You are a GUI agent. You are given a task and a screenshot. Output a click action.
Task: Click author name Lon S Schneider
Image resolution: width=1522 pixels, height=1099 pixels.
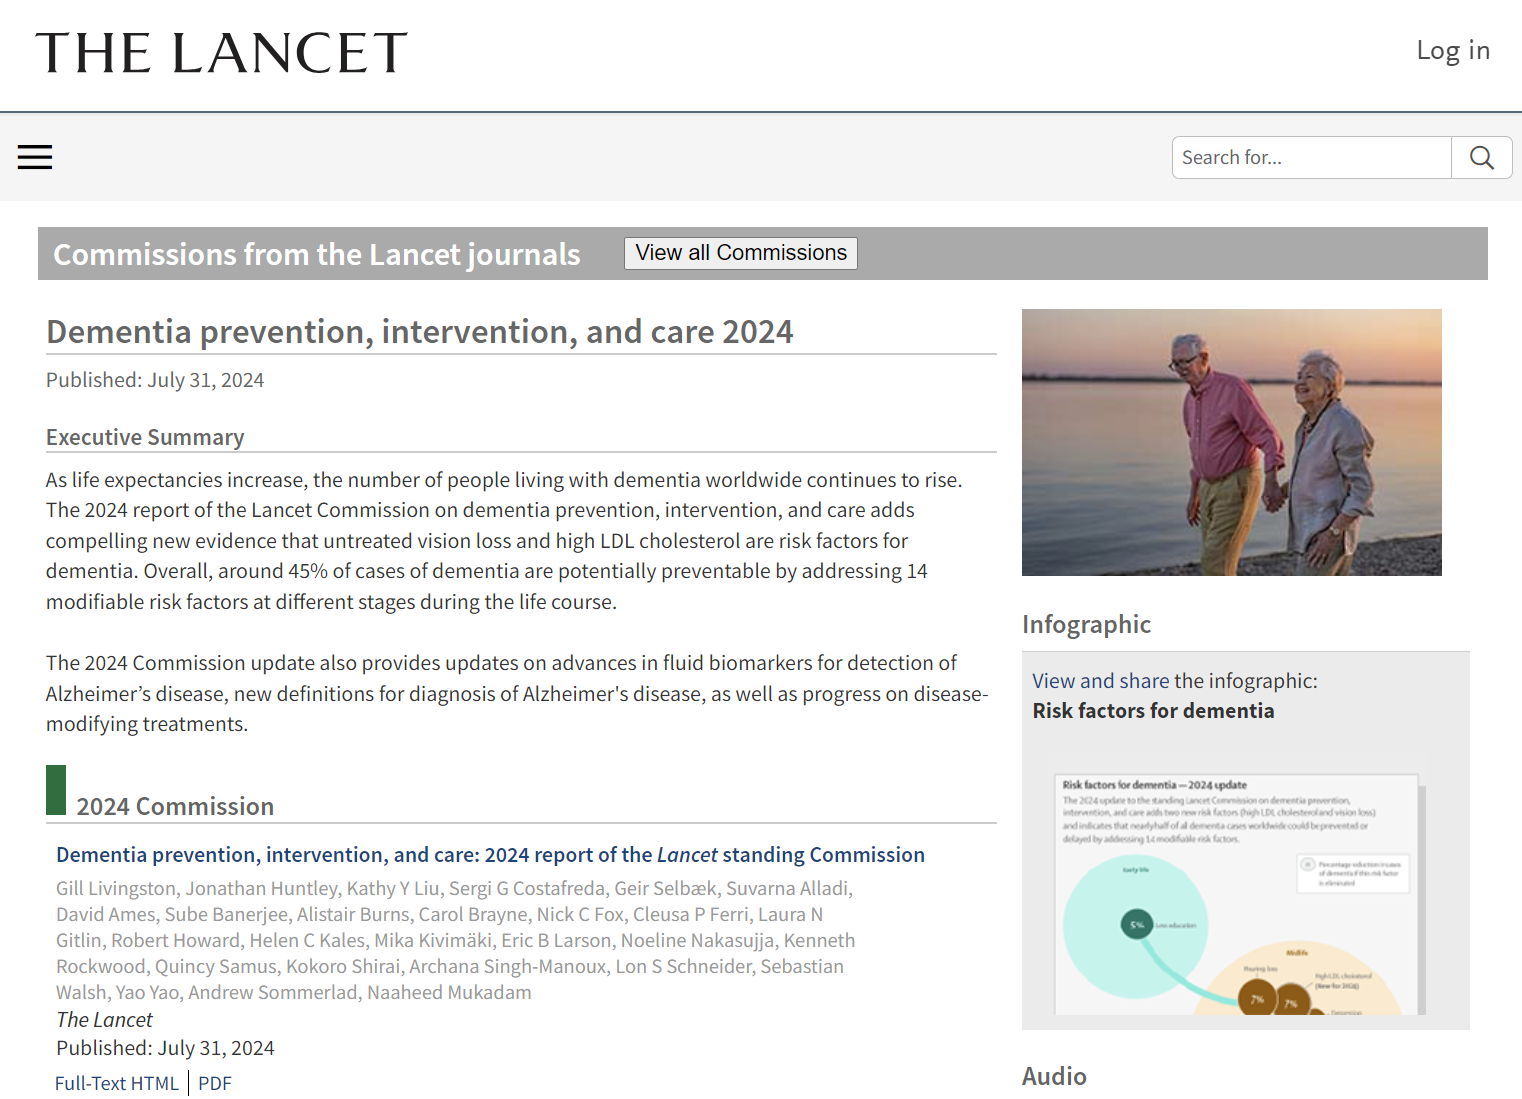(x=683, y=966)
